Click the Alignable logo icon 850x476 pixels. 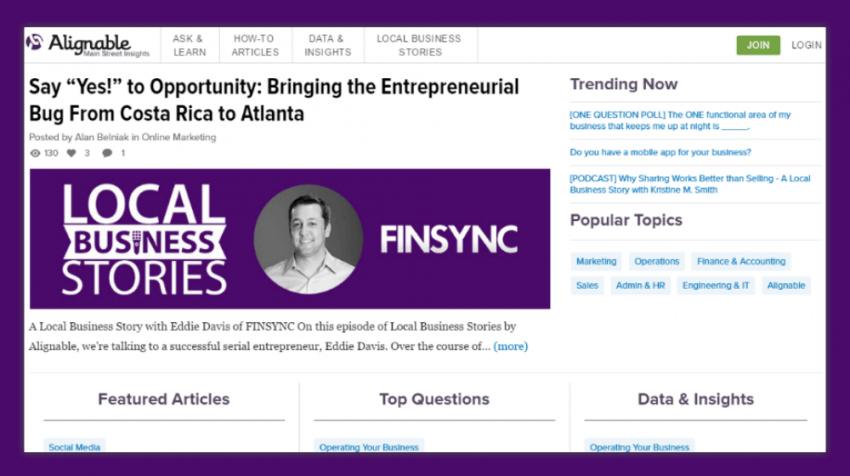tap(35, 43)
